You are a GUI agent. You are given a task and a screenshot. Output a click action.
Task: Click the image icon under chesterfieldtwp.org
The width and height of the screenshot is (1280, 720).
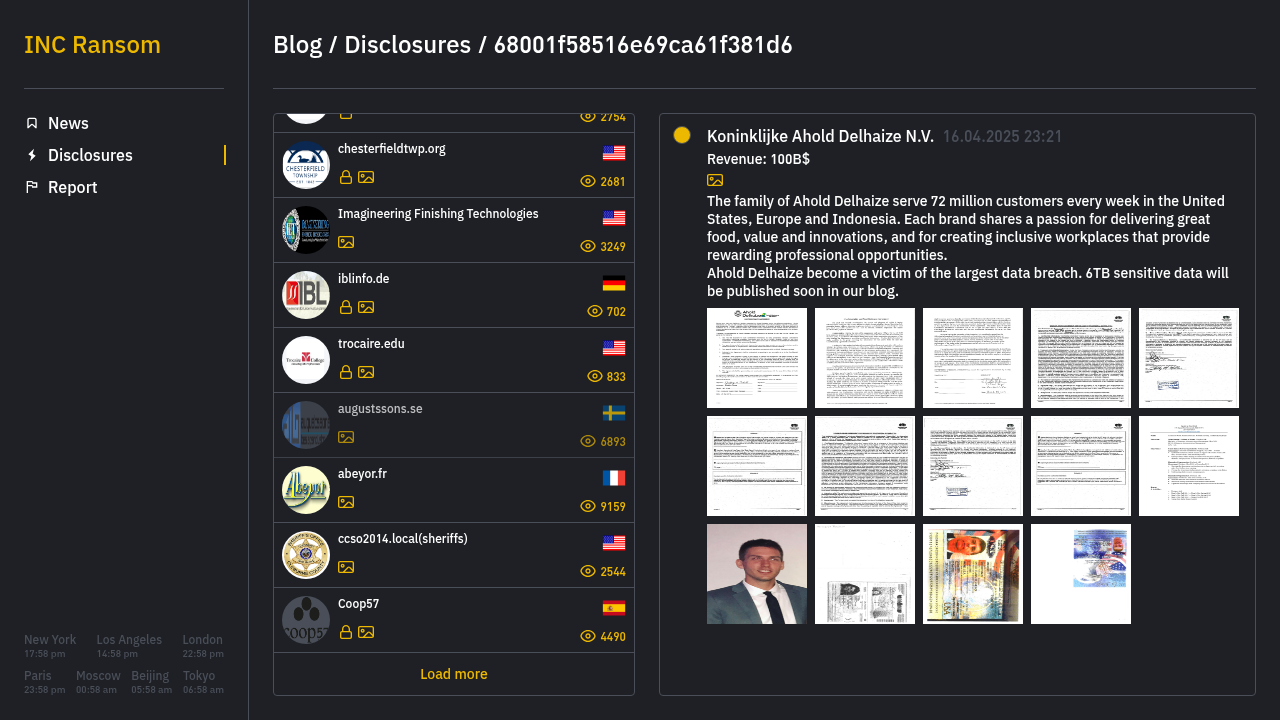click(x=366, y=177)
